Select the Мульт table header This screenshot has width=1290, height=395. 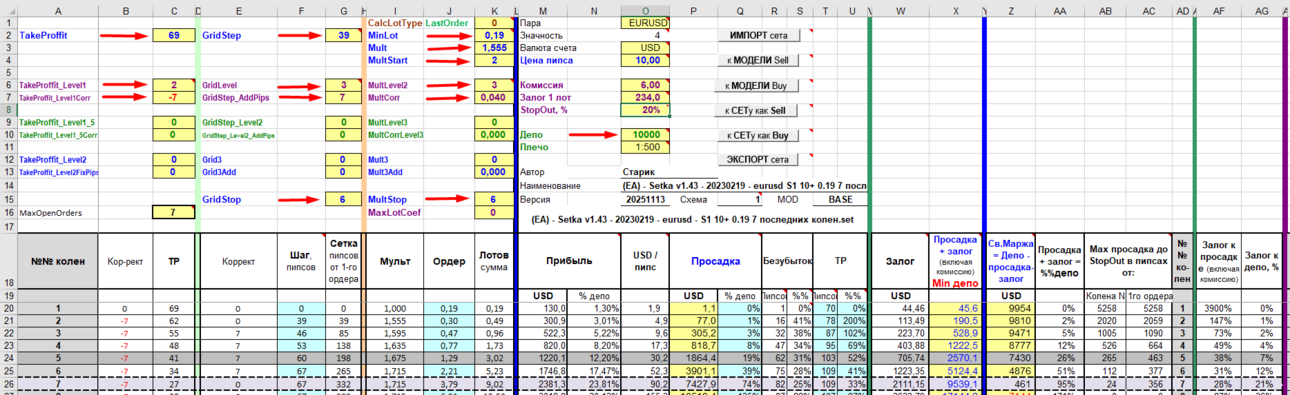coord(395,260)
